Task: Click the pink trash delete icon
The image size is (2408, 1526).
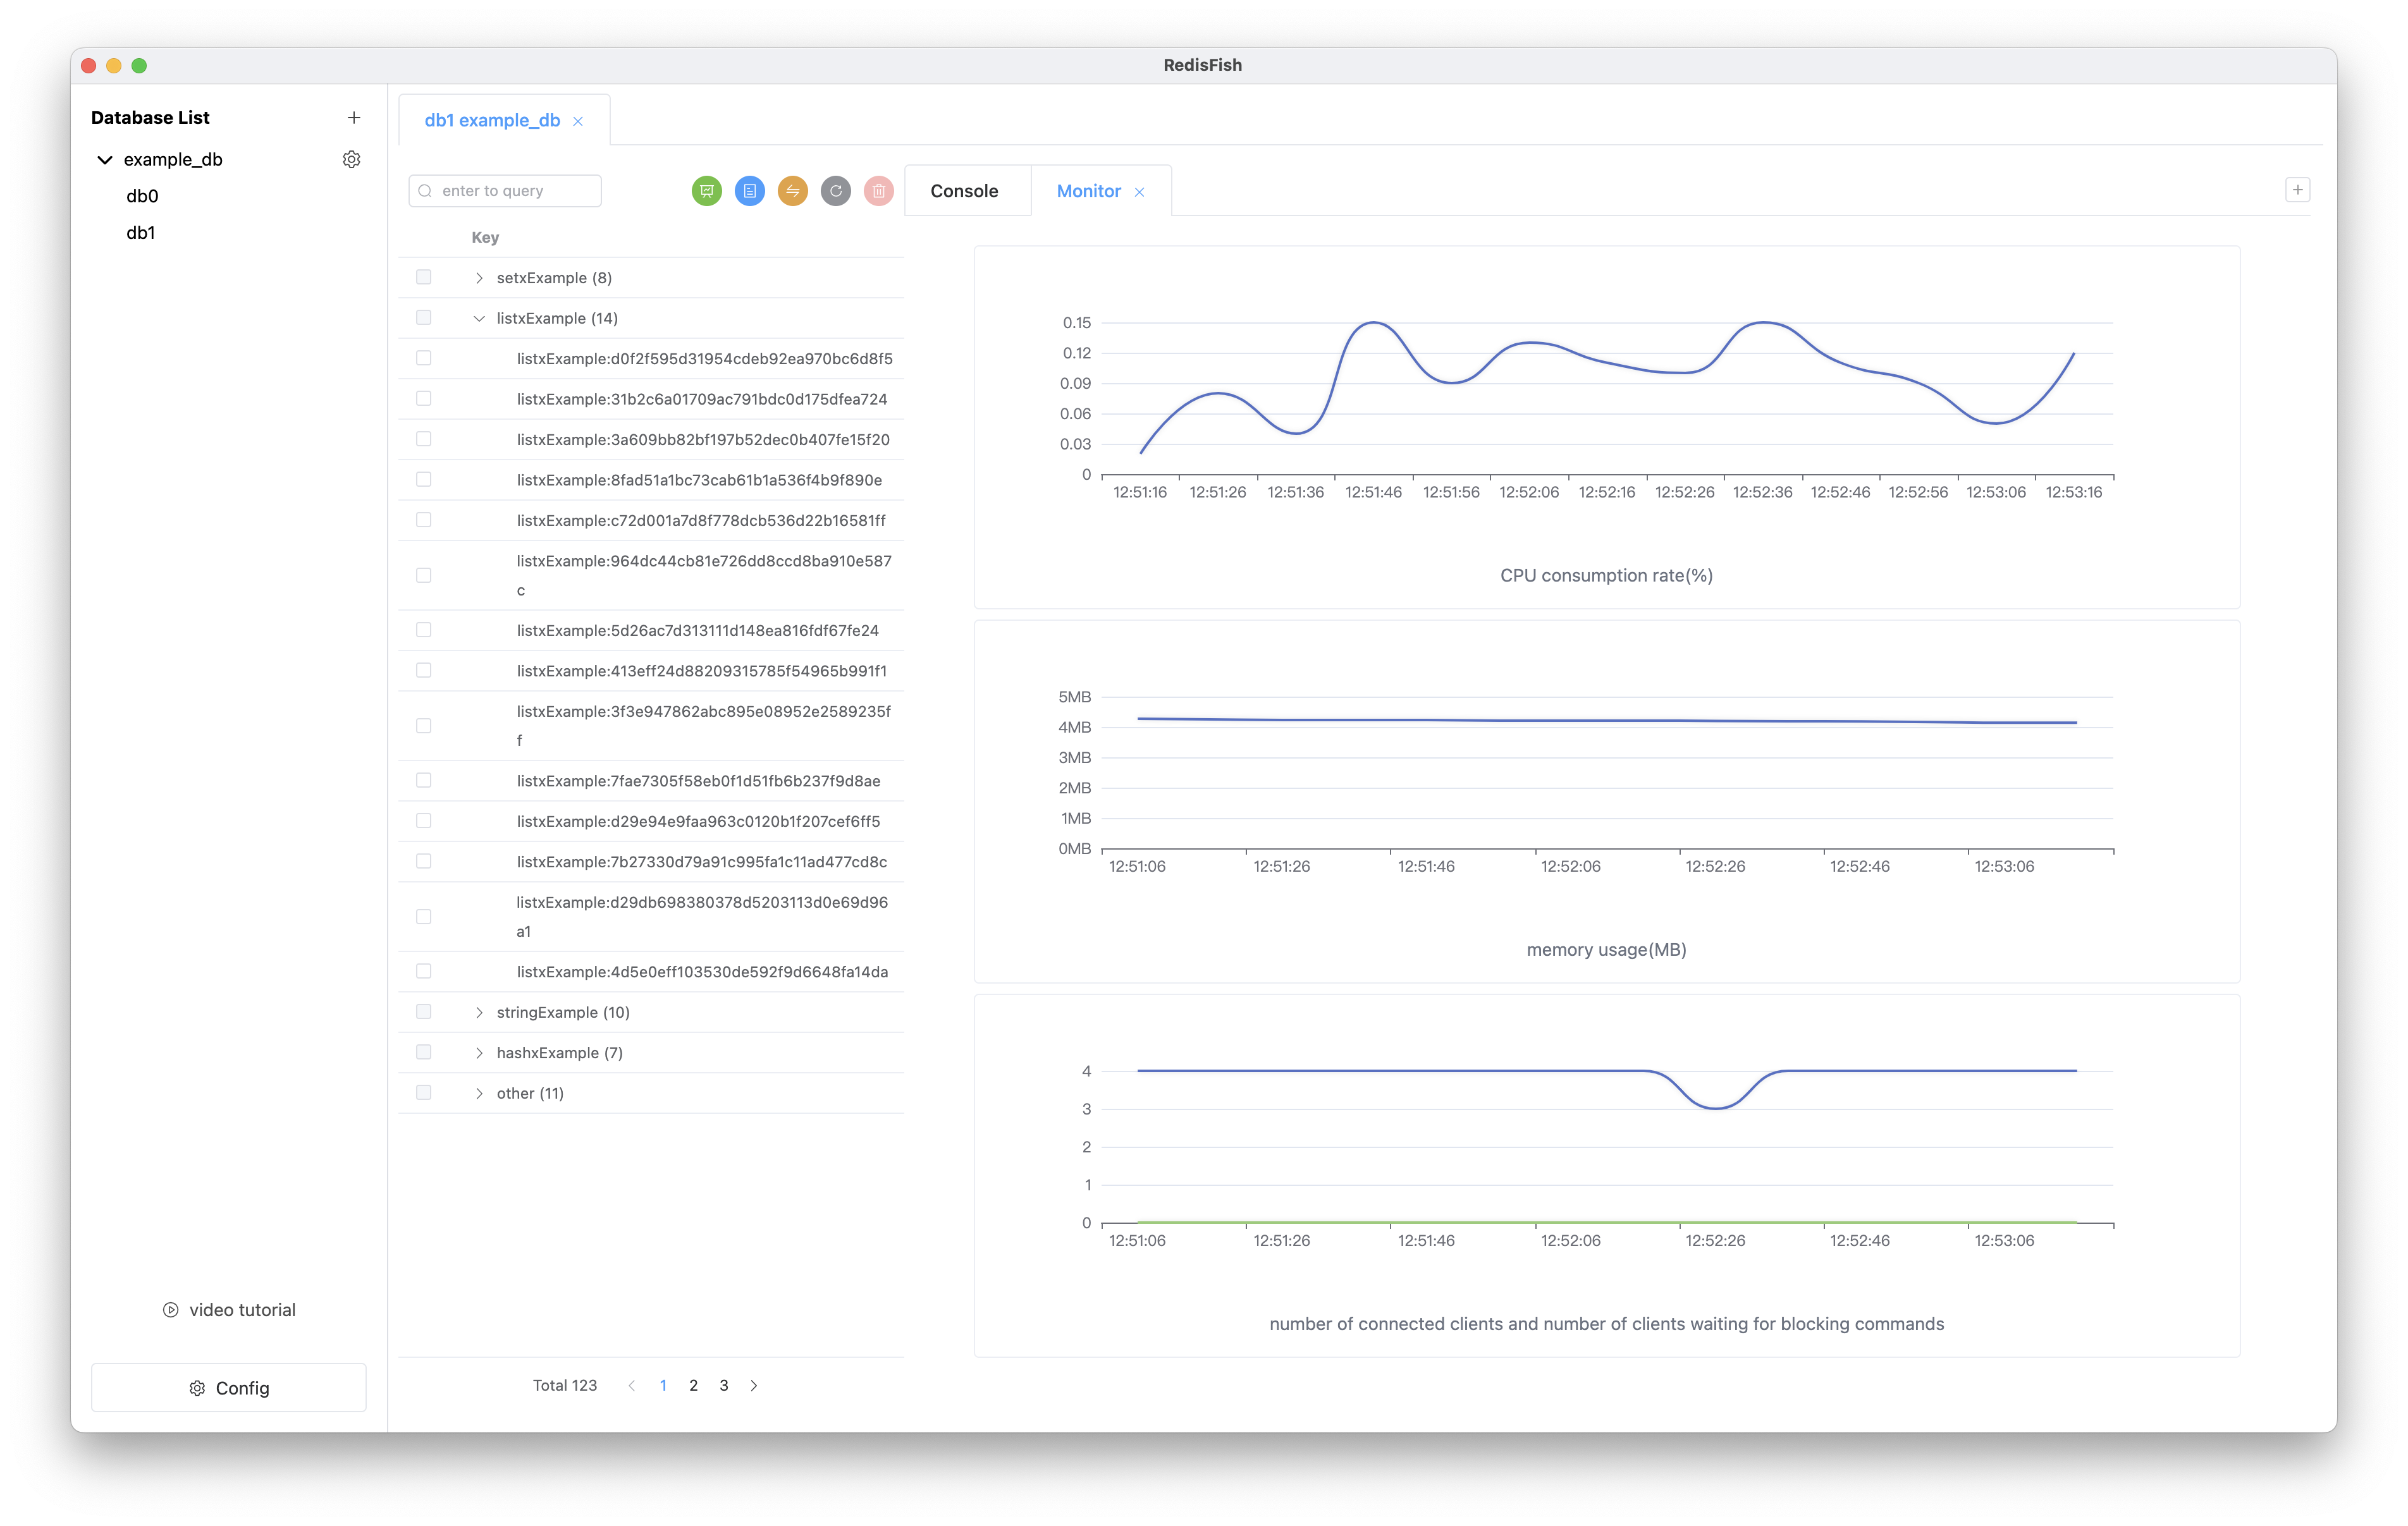Action: (x=878, y=191)
